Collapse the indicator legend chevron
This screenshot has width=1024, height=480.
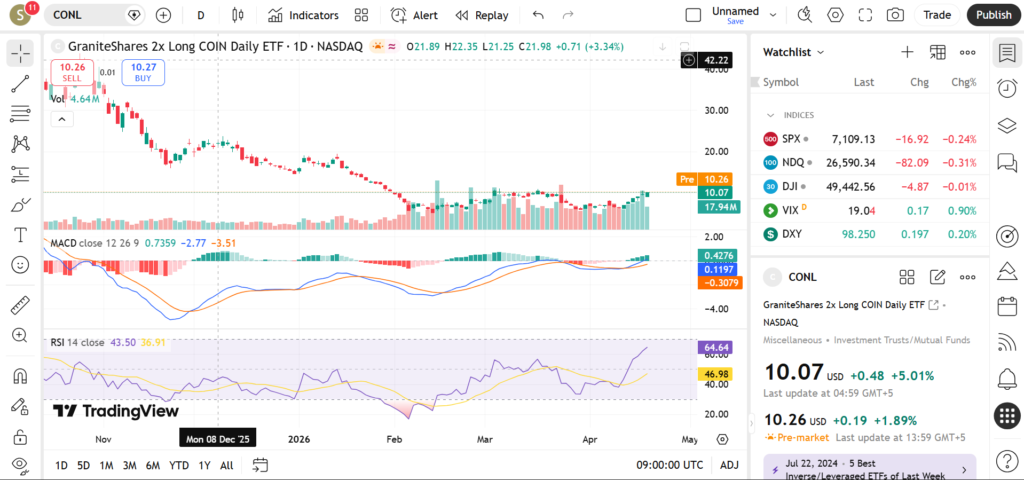[62, 119]
